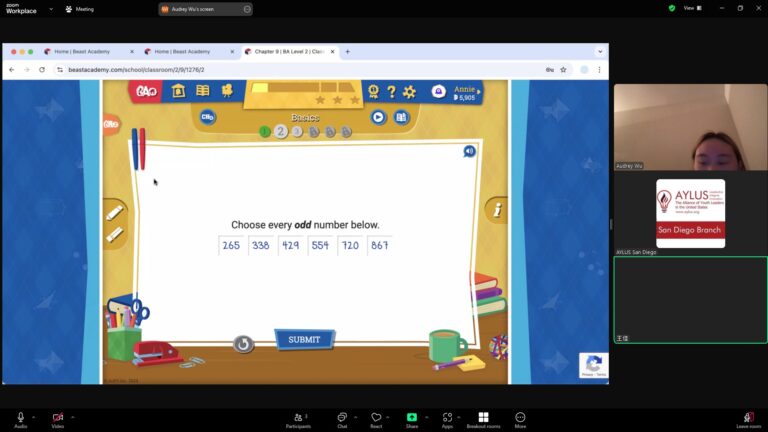Open the browser three-dot menu
Screen dimensions: 768x432
coord(599,70)
